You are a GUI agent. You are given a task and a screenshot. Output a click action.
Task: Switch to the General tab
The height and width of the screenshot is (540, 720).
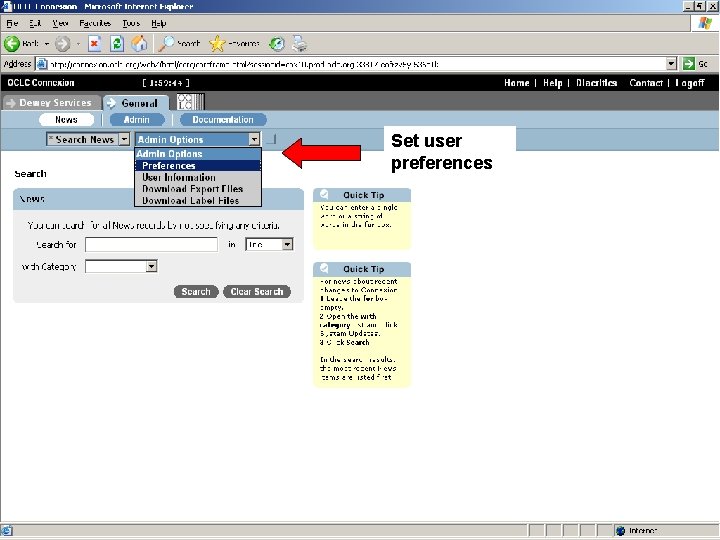point(135,103)
